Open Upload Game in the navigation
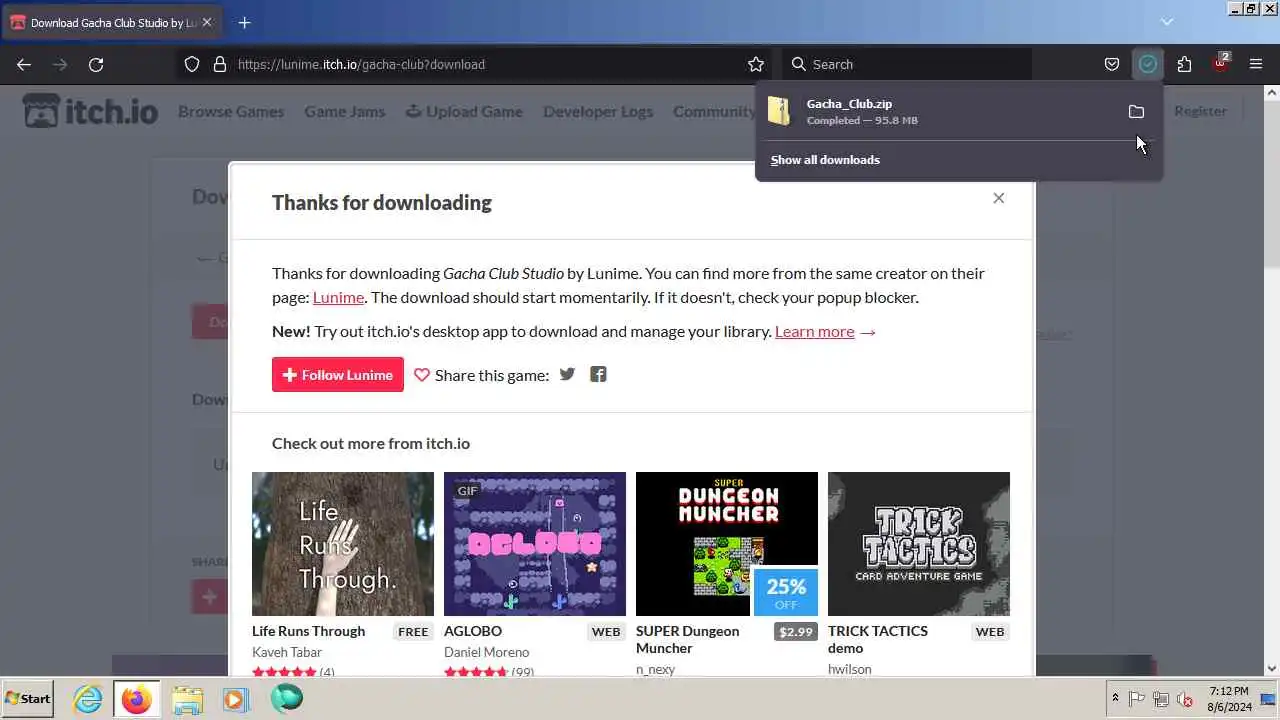This screenshot has height=720, width=1280. click(464, 111)
